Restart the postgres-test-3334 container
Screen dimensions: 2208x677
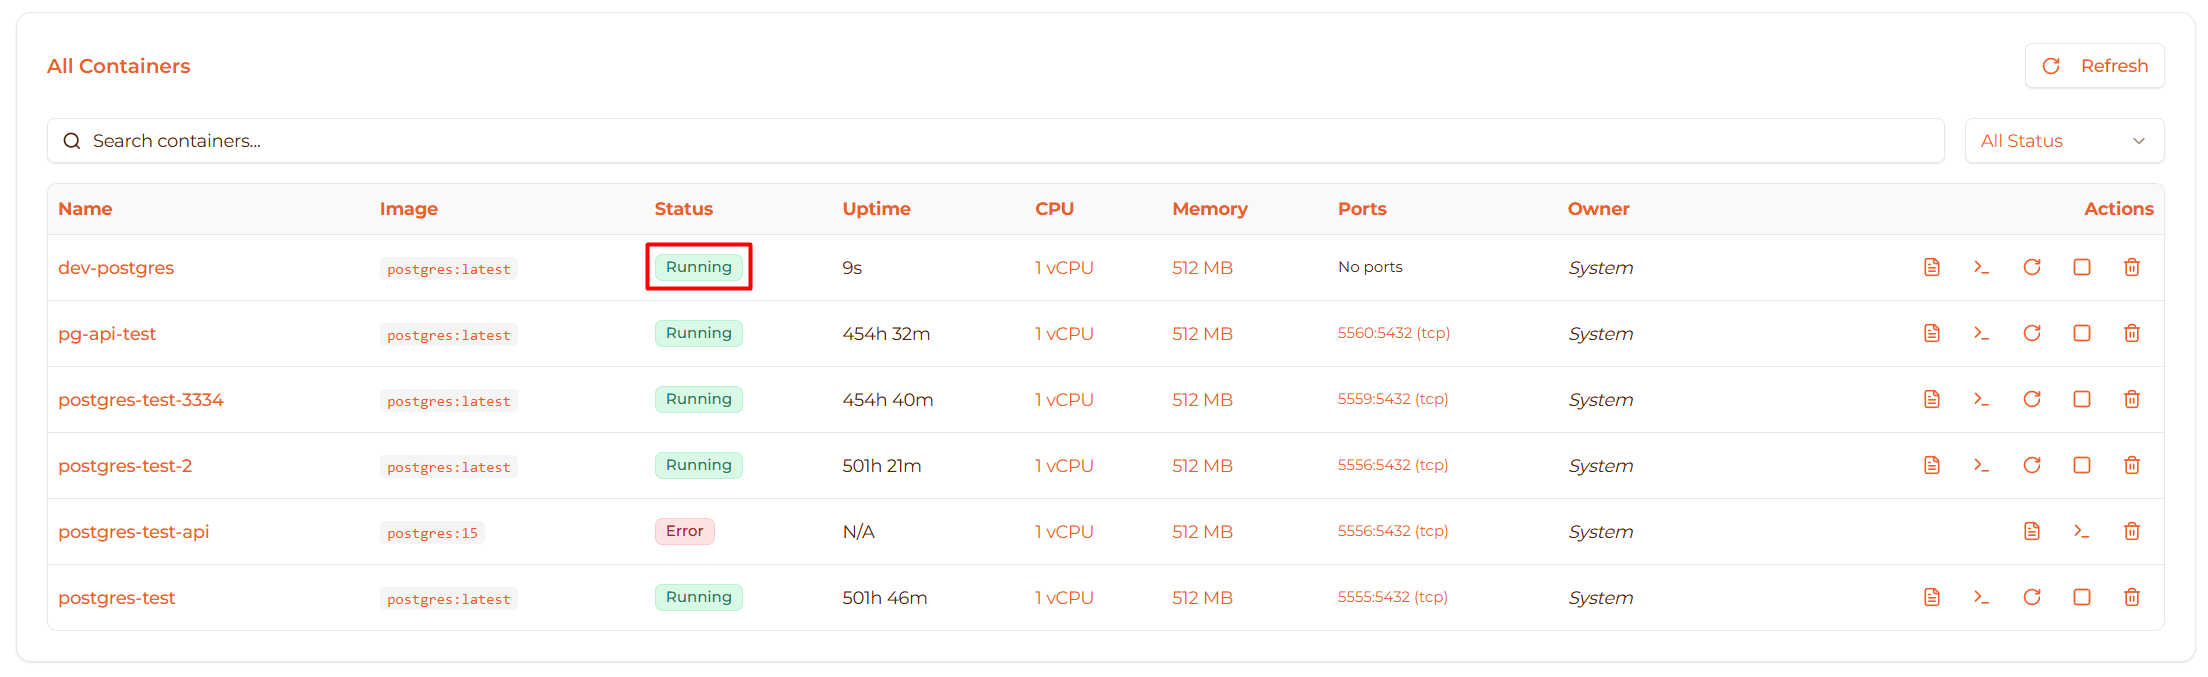click(x=2031, y=399)
